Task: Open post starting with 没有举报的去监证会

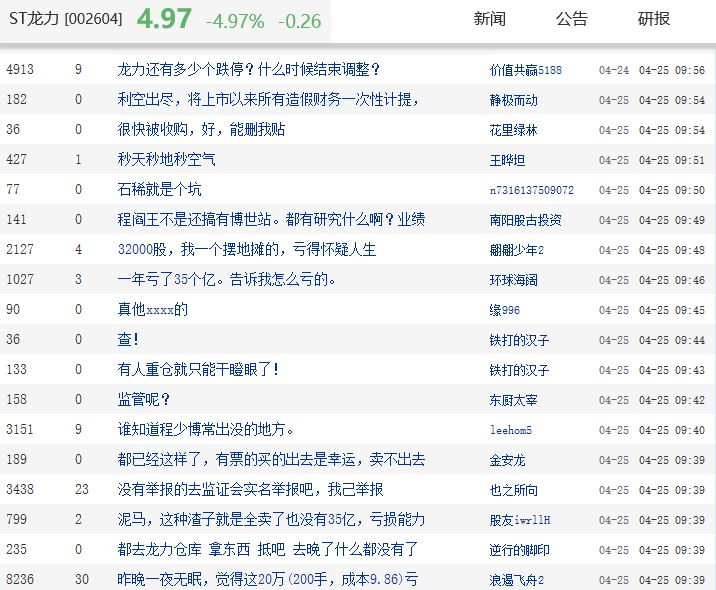Action: pyautogui.click(x=250, y=490)
